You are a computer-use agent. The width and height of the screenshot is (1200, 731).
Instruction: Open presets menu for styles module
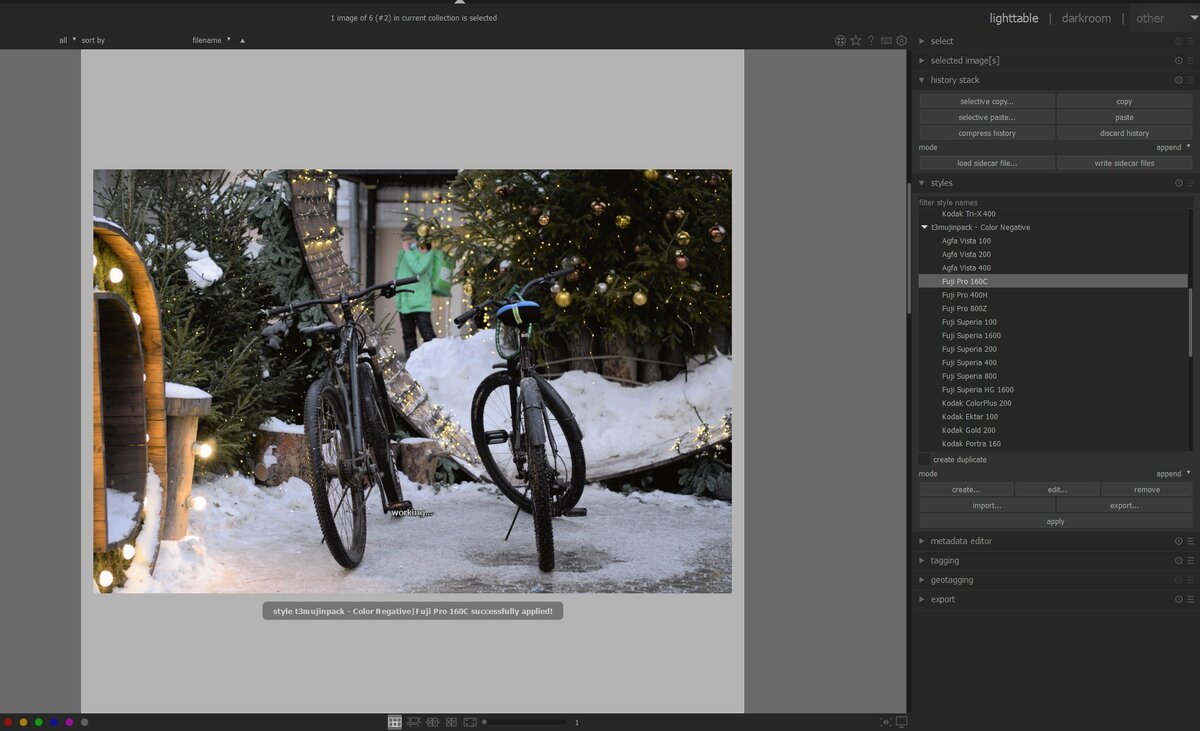click(1190, 183)
